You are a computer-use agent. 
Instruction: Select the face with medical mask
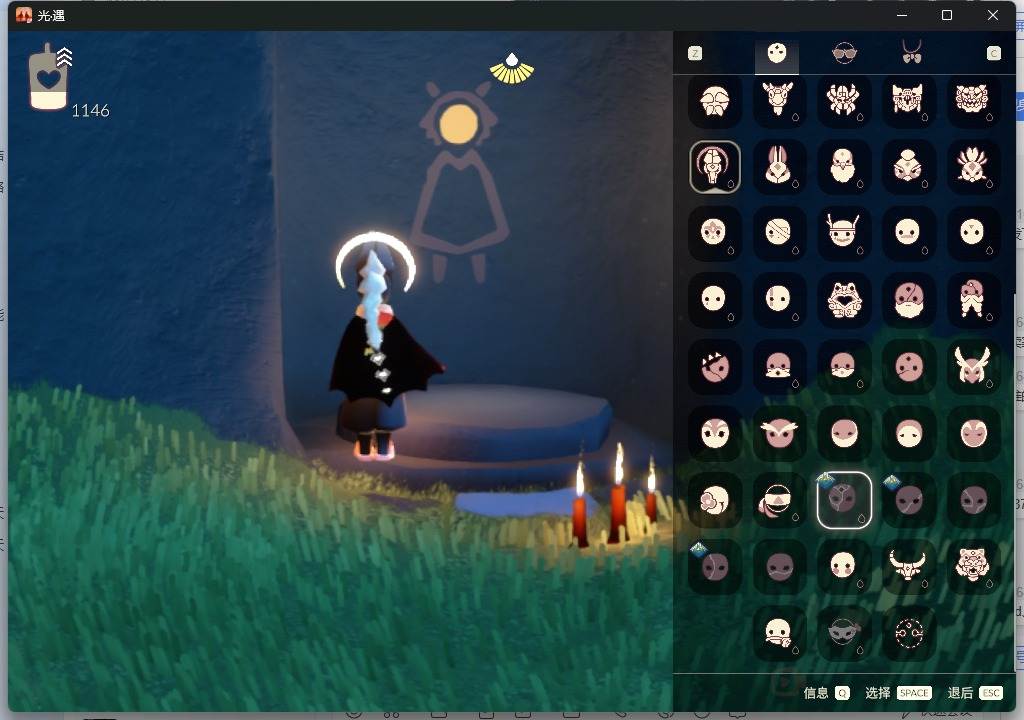(778, 633)
